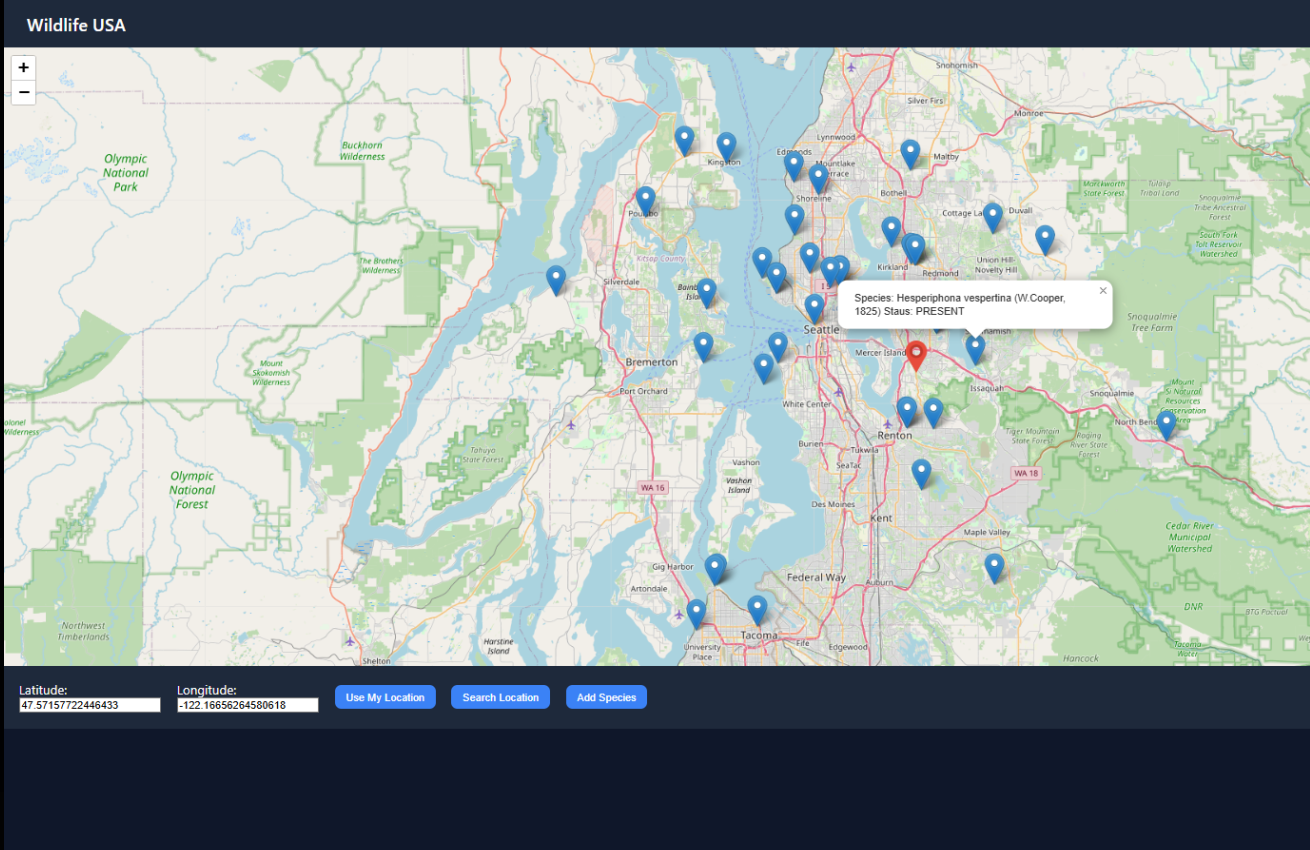Screen dimensions: 1310x850
Task: Select the red location marker near Mercer Island
Action: (x=916, y=355)
